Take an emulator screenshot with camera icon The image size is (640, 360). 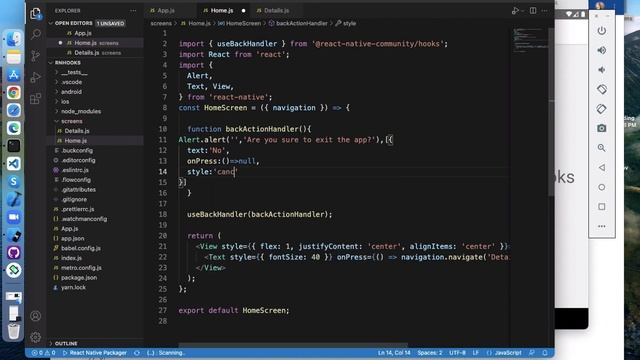pyautogui.click(x=602, y=128)
